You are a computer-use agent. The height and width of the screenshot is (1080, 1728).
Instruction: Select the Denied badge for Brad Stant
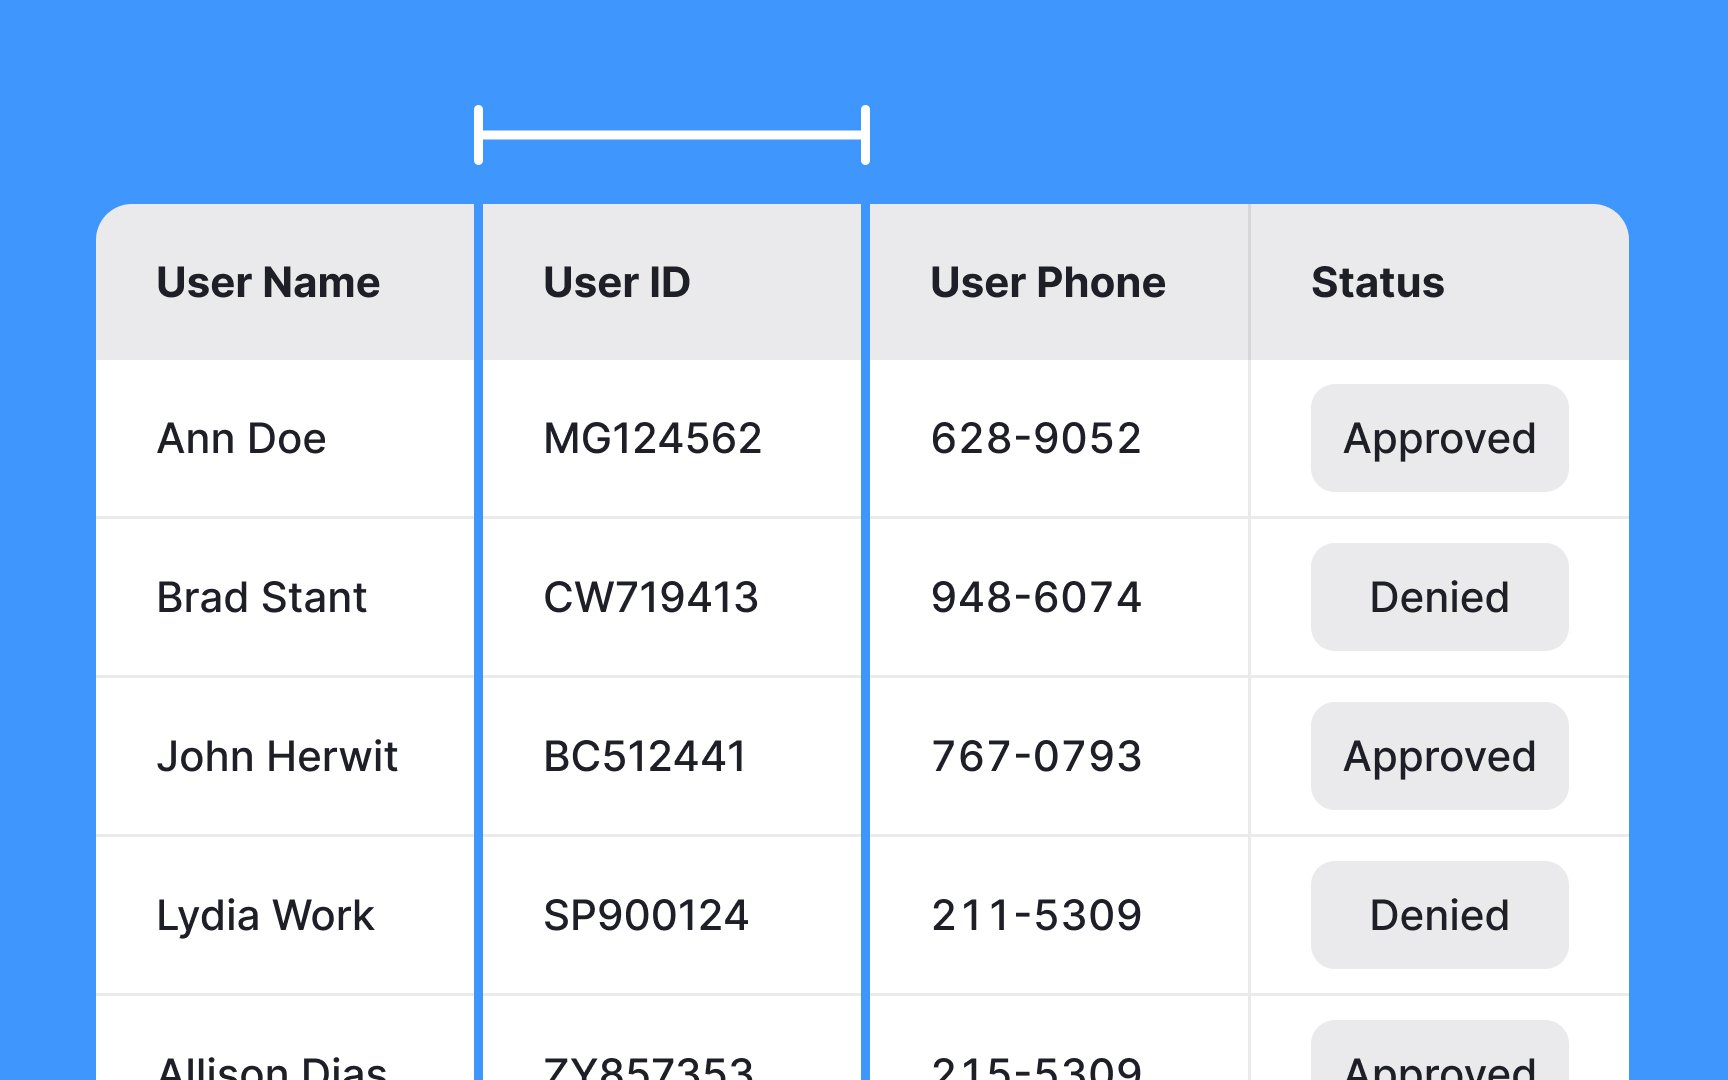(1439, 597)
